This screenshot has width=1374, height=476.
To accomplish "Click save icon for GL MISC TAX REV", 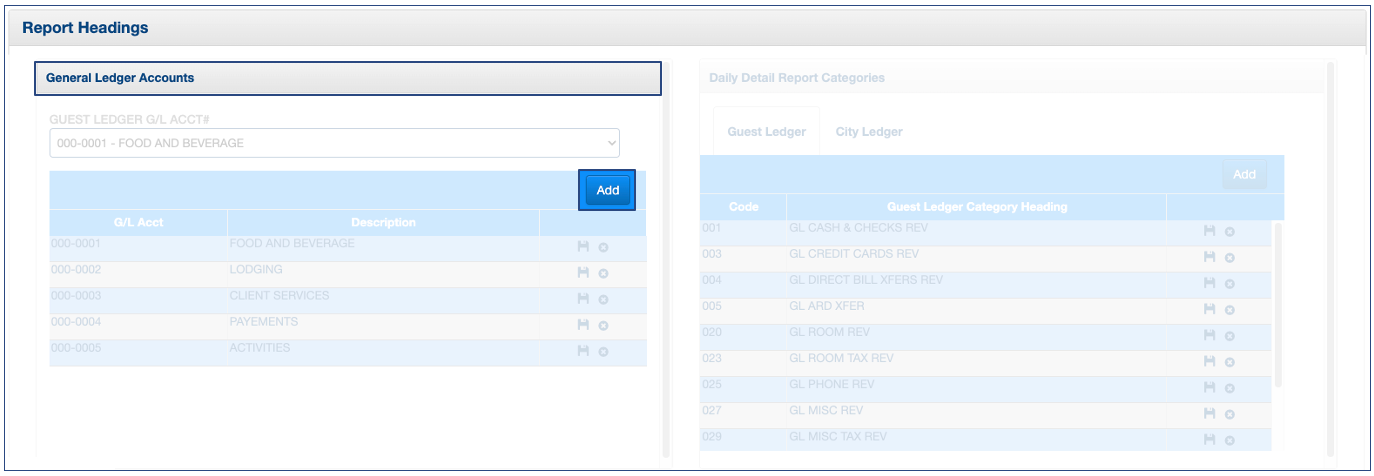I will [1209, 440].
